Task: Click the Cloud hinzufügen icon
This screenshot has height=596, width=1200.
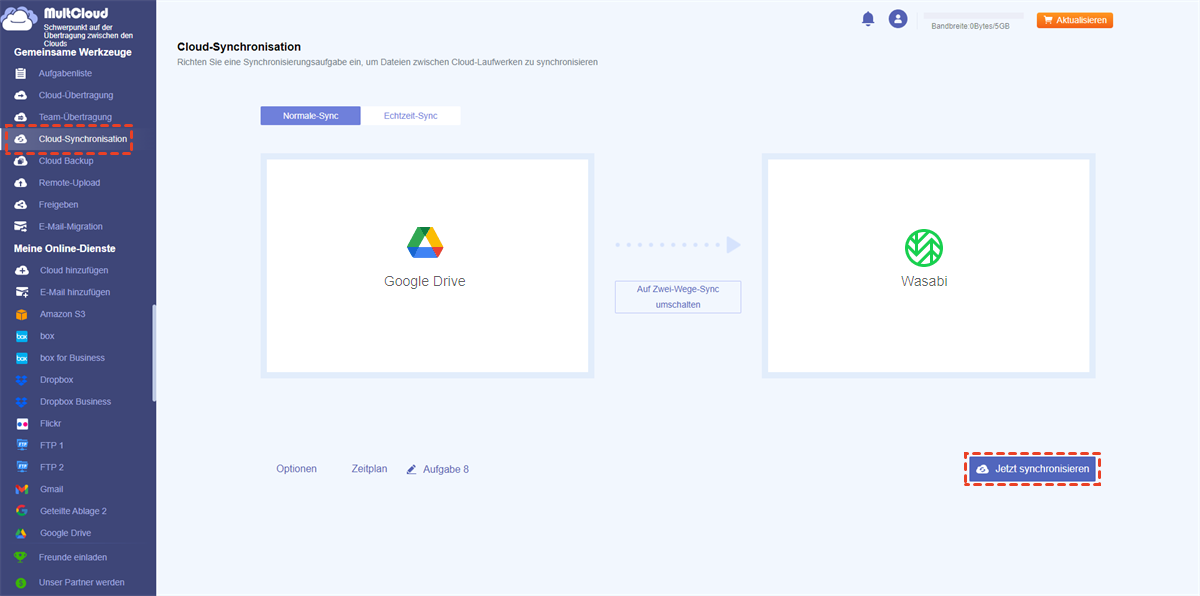Action: (21, 271)
